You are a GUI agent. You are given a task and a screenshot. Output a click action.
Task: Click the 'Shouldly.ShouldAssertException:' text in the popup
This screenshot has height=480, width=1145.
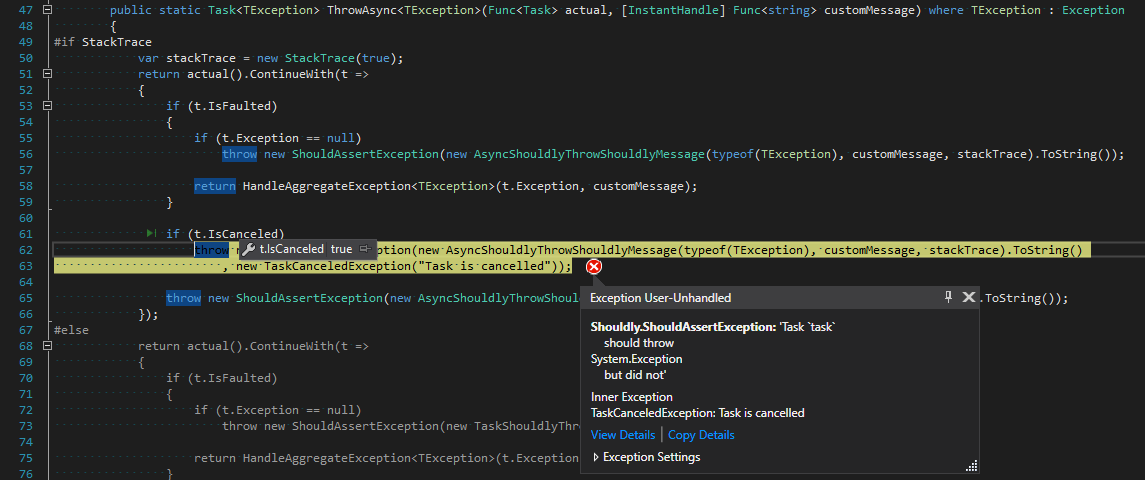point(683,327)
